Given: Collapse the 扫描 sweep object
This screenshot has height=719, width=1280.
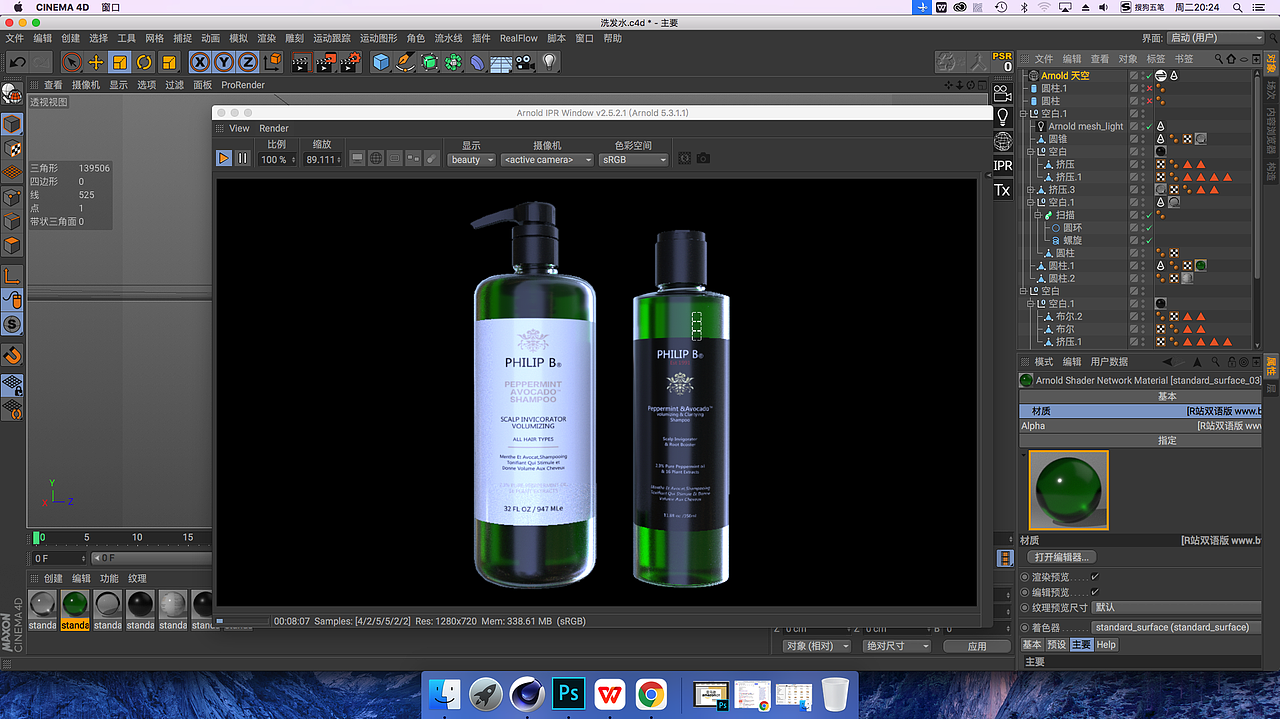Looking at the screenshot, I should click(1038, 215).
